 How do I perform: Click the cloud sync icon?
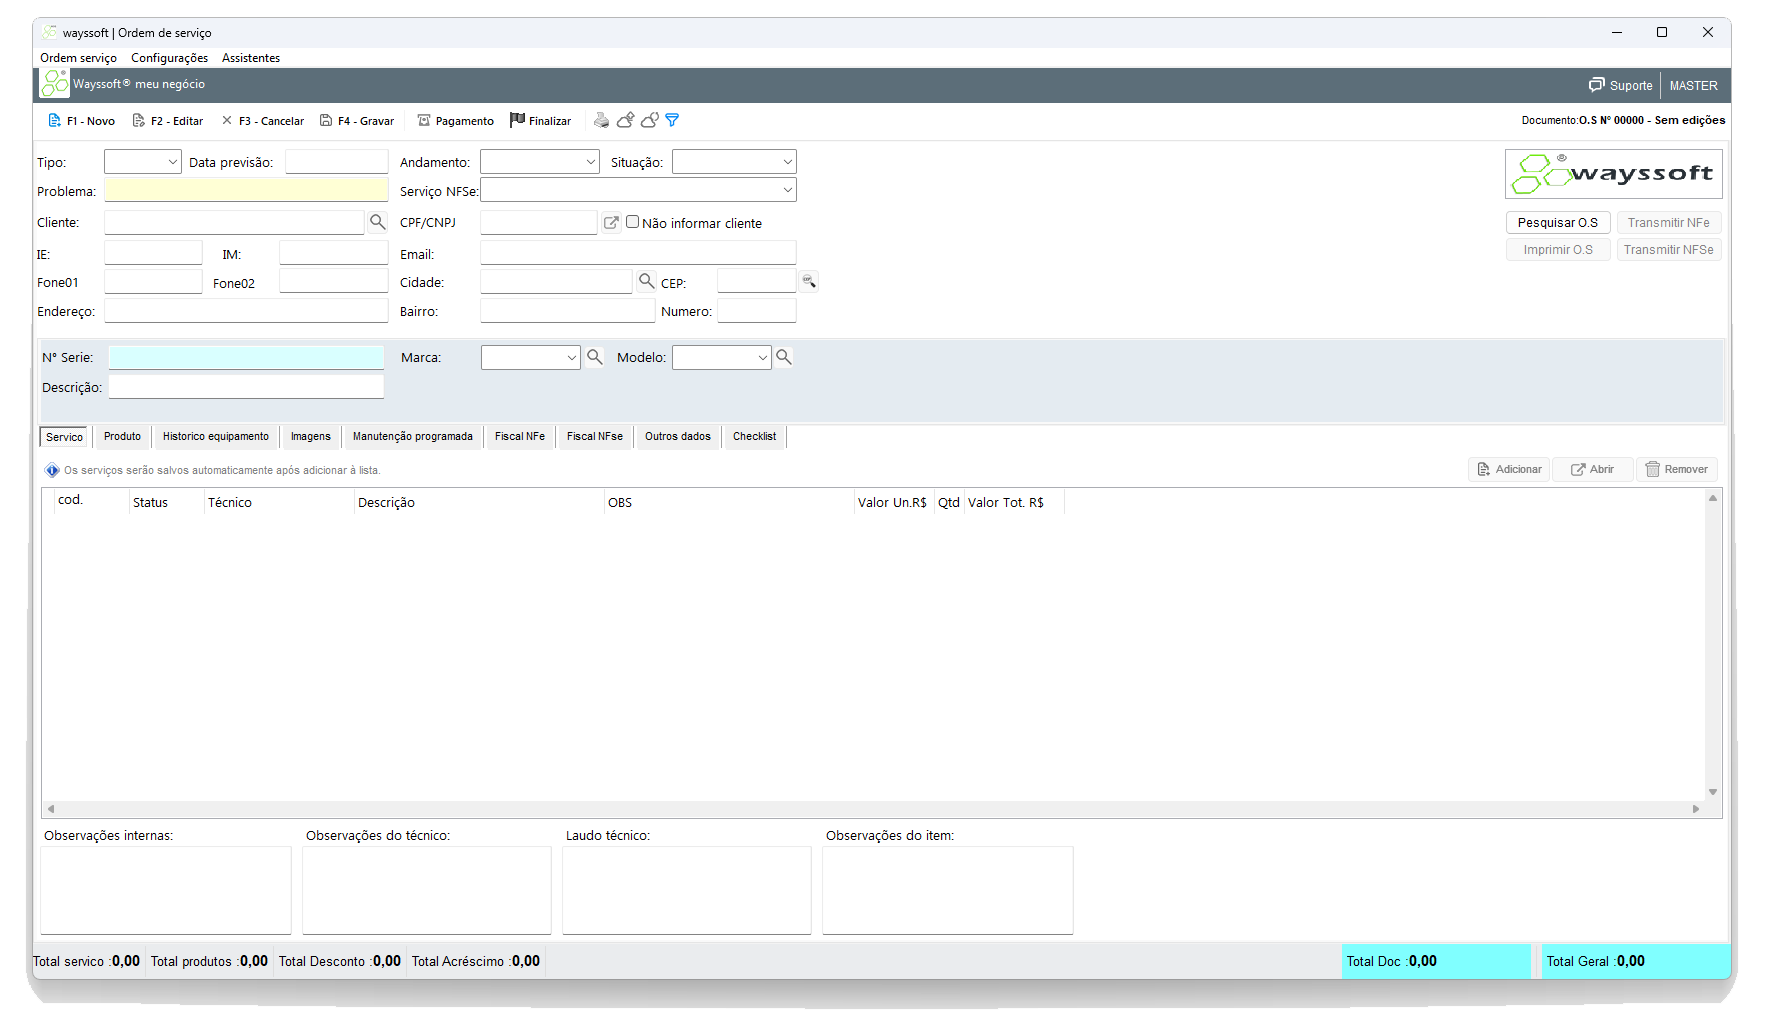click(650, 120)
